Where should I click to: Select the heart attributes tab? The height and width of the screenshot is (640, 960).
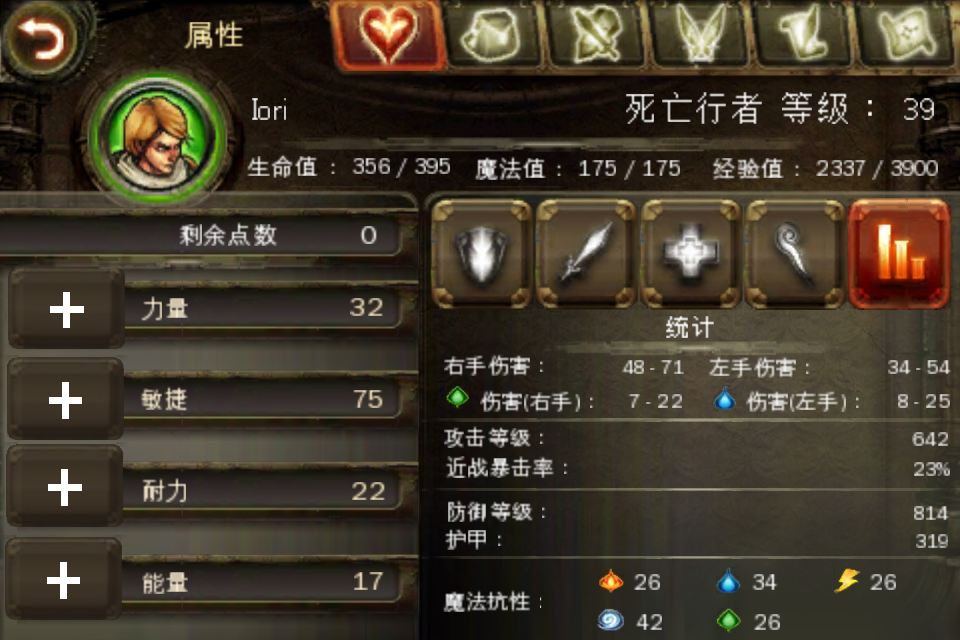pyautogui.click(x=389, y=33)
